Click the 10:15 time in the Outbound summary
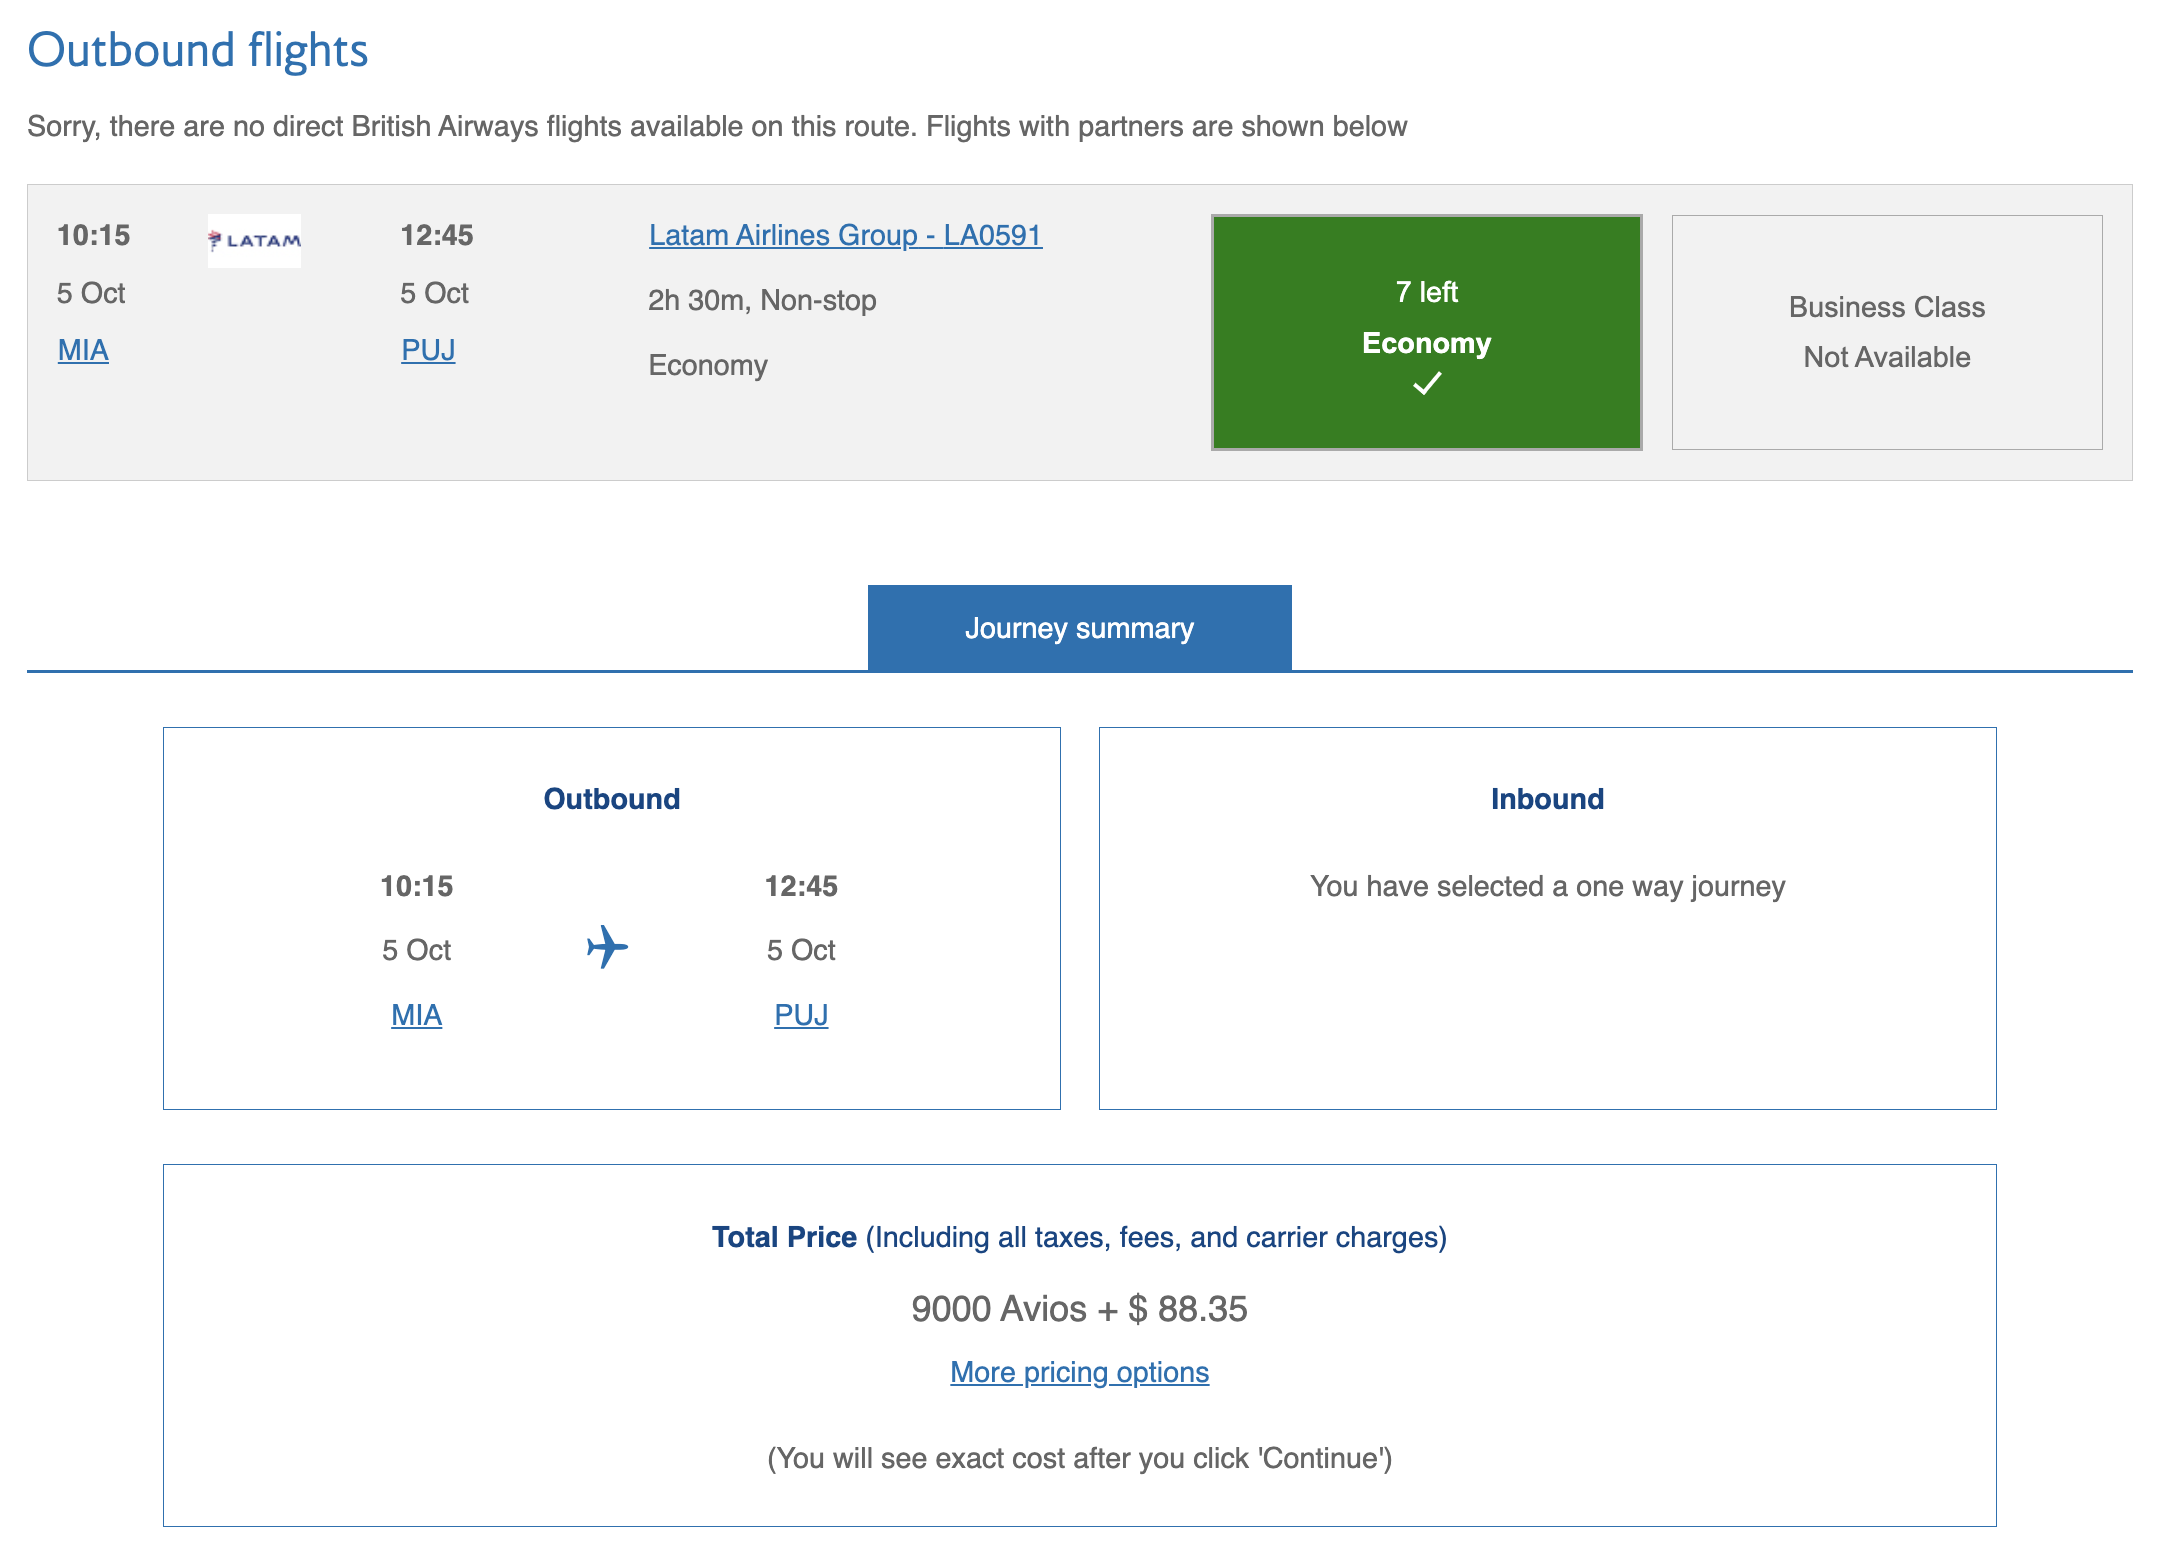The width and height of the screenshot is (2160, 1554). (x=417, y=886)
